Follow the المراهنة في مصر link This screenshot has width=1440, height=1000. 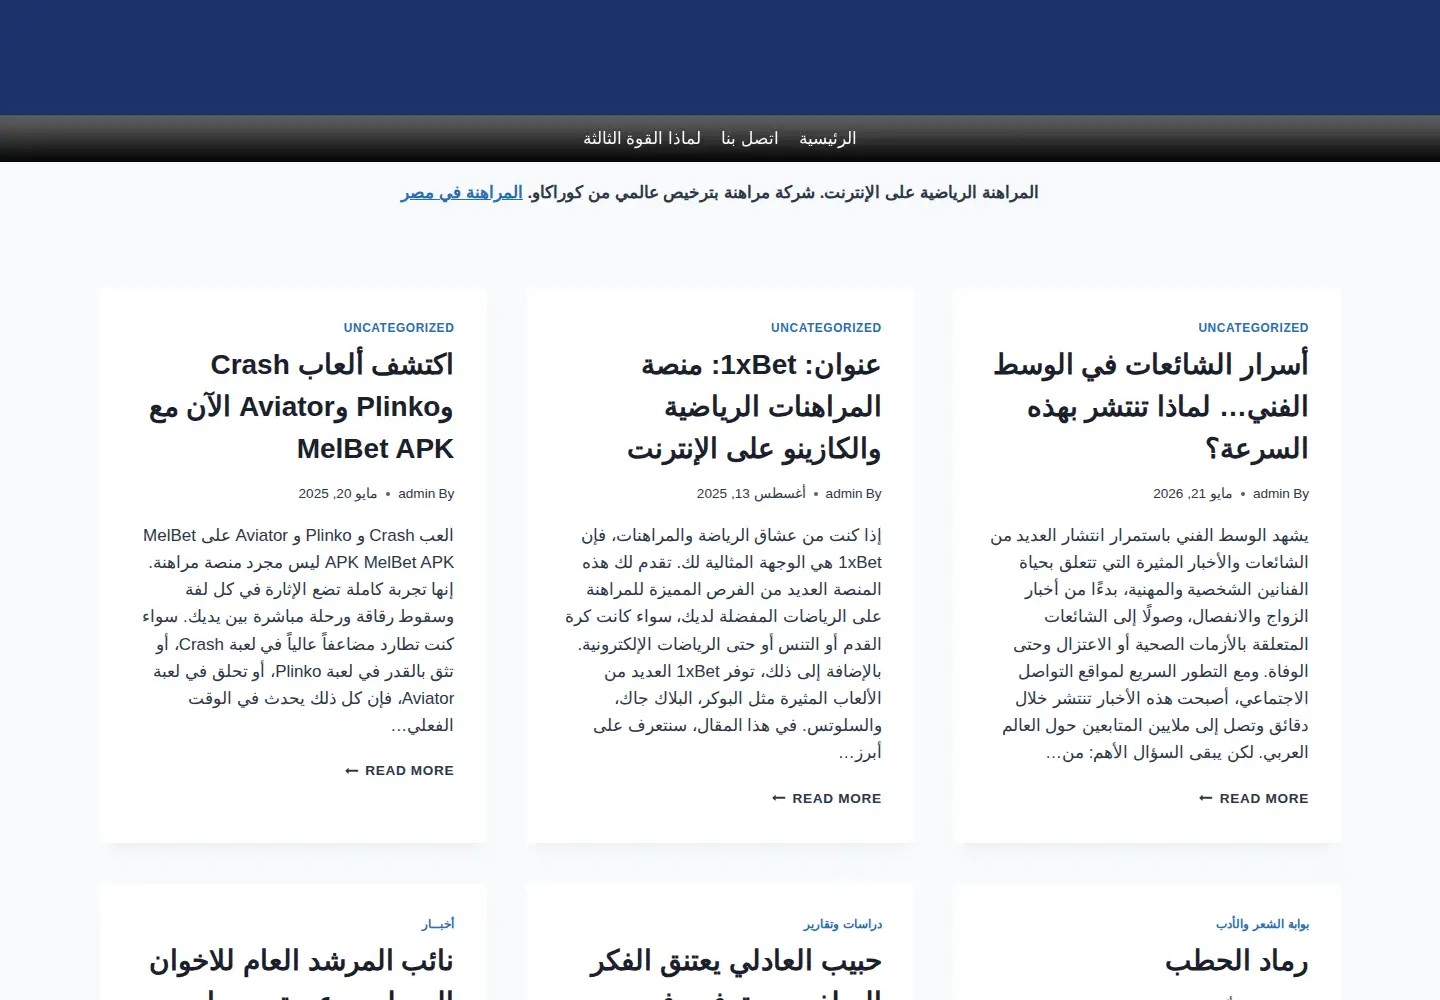[462, 192]
